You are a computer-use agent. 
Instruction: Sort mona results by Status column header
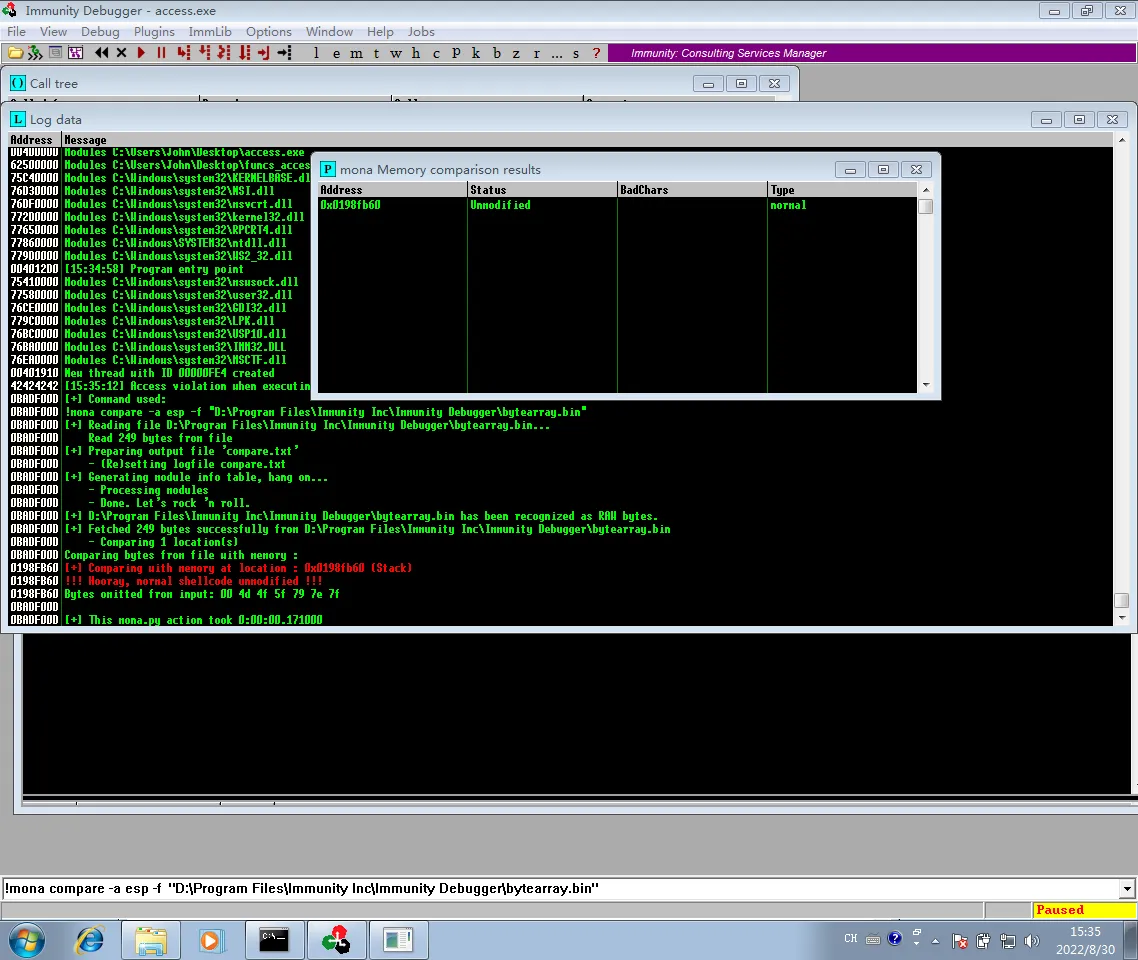[x=542, y=190]
